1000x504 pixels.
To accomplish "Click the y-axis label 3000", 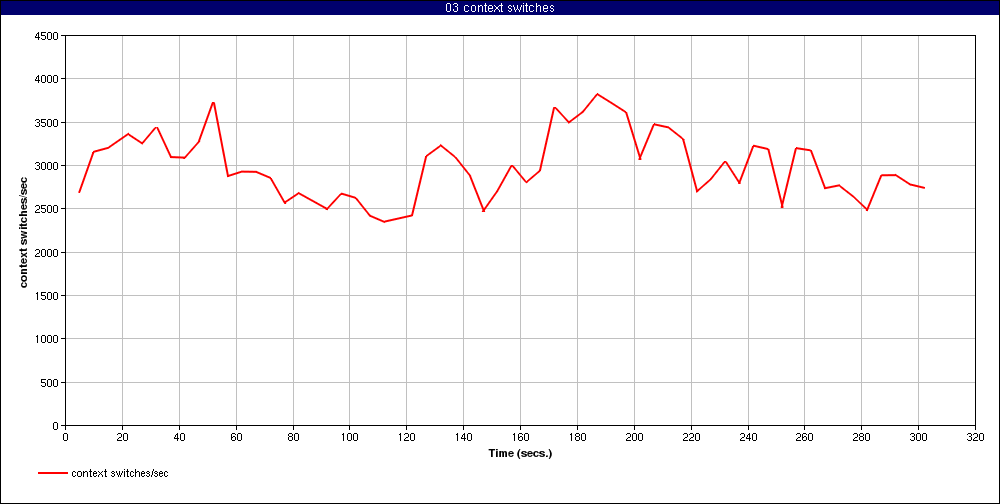I will [x=48, y=166].
